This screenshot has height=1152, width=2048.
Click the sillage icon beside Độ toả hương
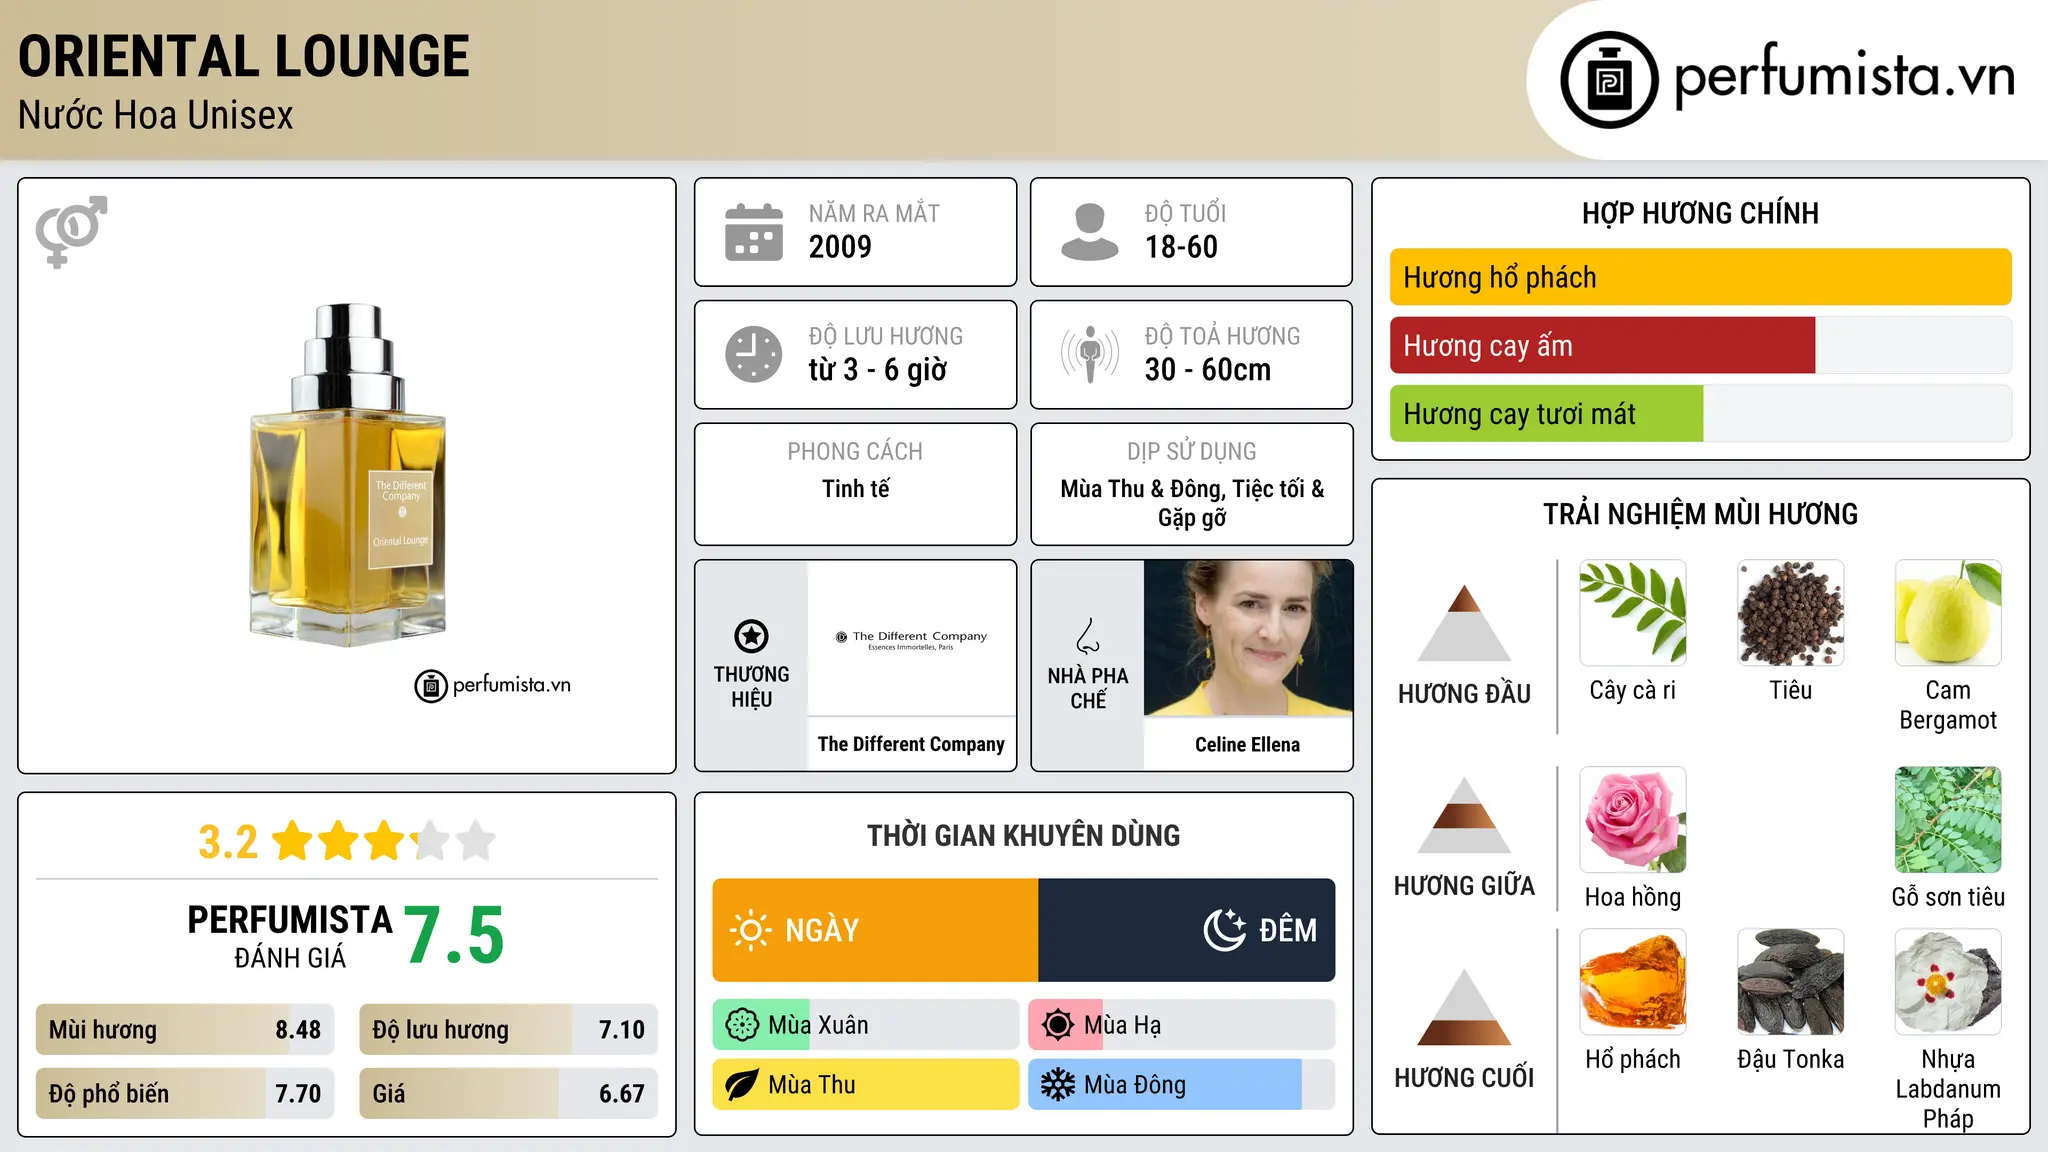[x=1089, y=354]
